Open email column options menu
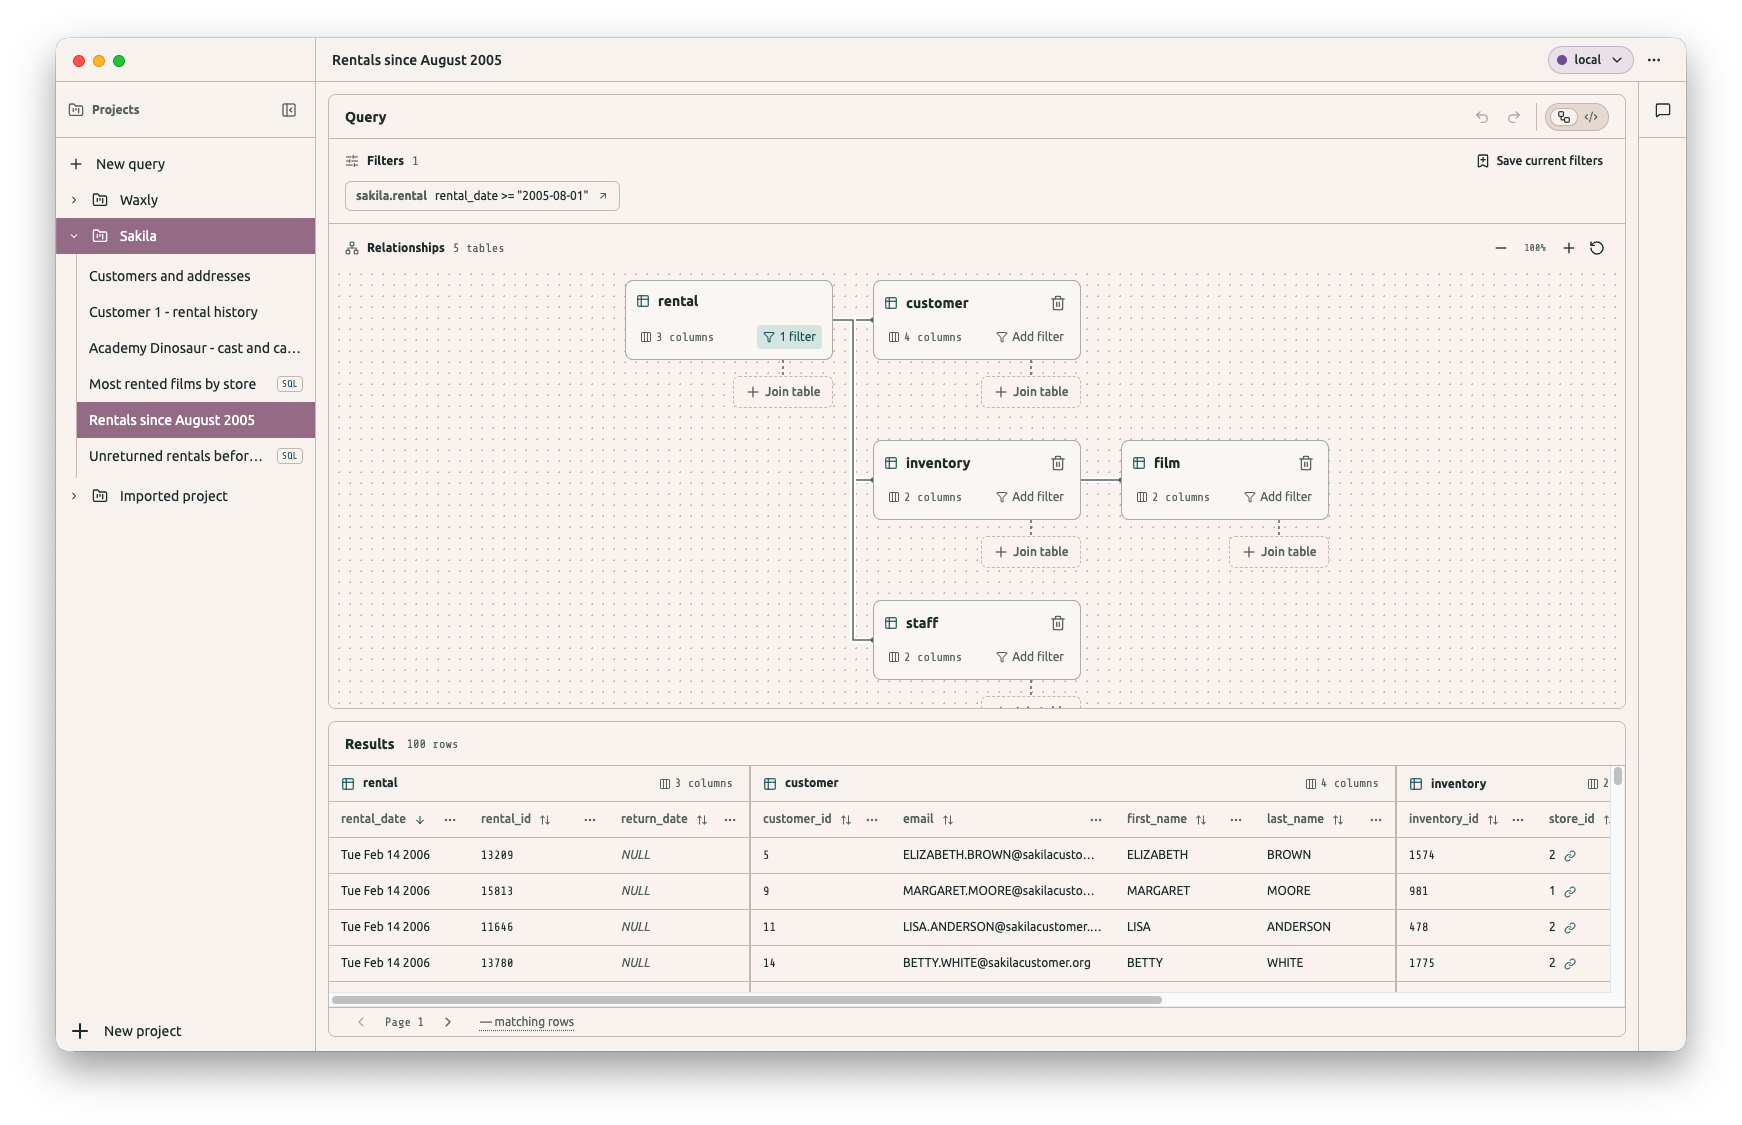This screenshot has width=1742, height=1125. point(1096,820)
